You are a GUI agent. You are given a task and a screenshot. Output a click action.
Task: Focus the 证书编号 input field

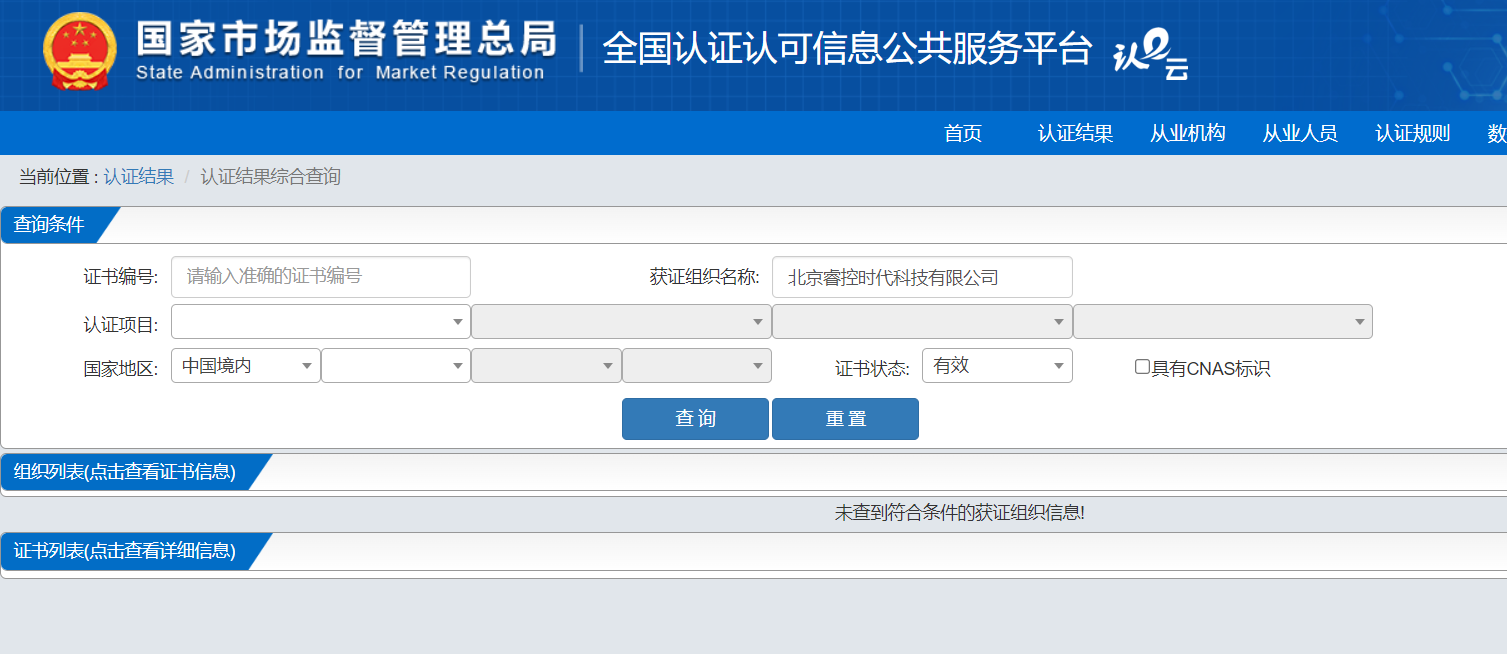point(321,277)
